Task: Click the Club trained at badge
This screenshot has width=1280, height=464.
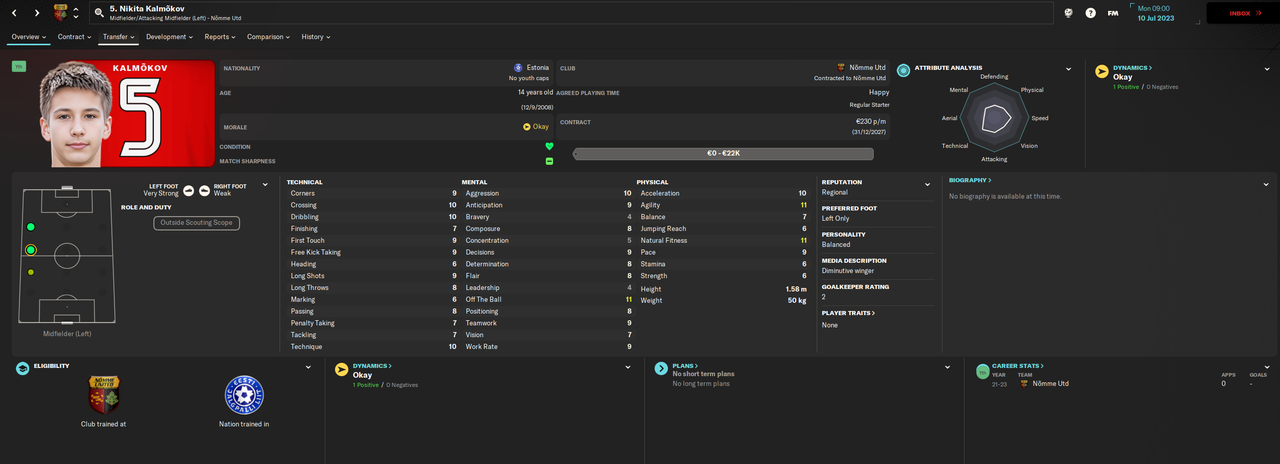Action: (x=104, y=395)
